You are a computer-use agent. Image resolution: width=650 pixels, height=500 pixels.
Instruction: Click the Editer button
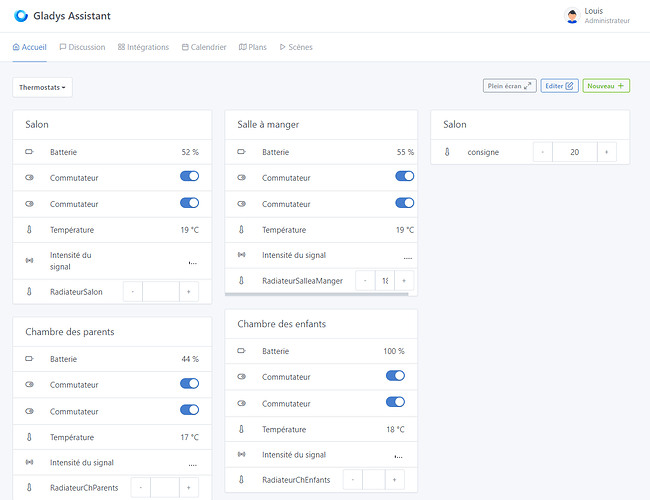[559, 86]
